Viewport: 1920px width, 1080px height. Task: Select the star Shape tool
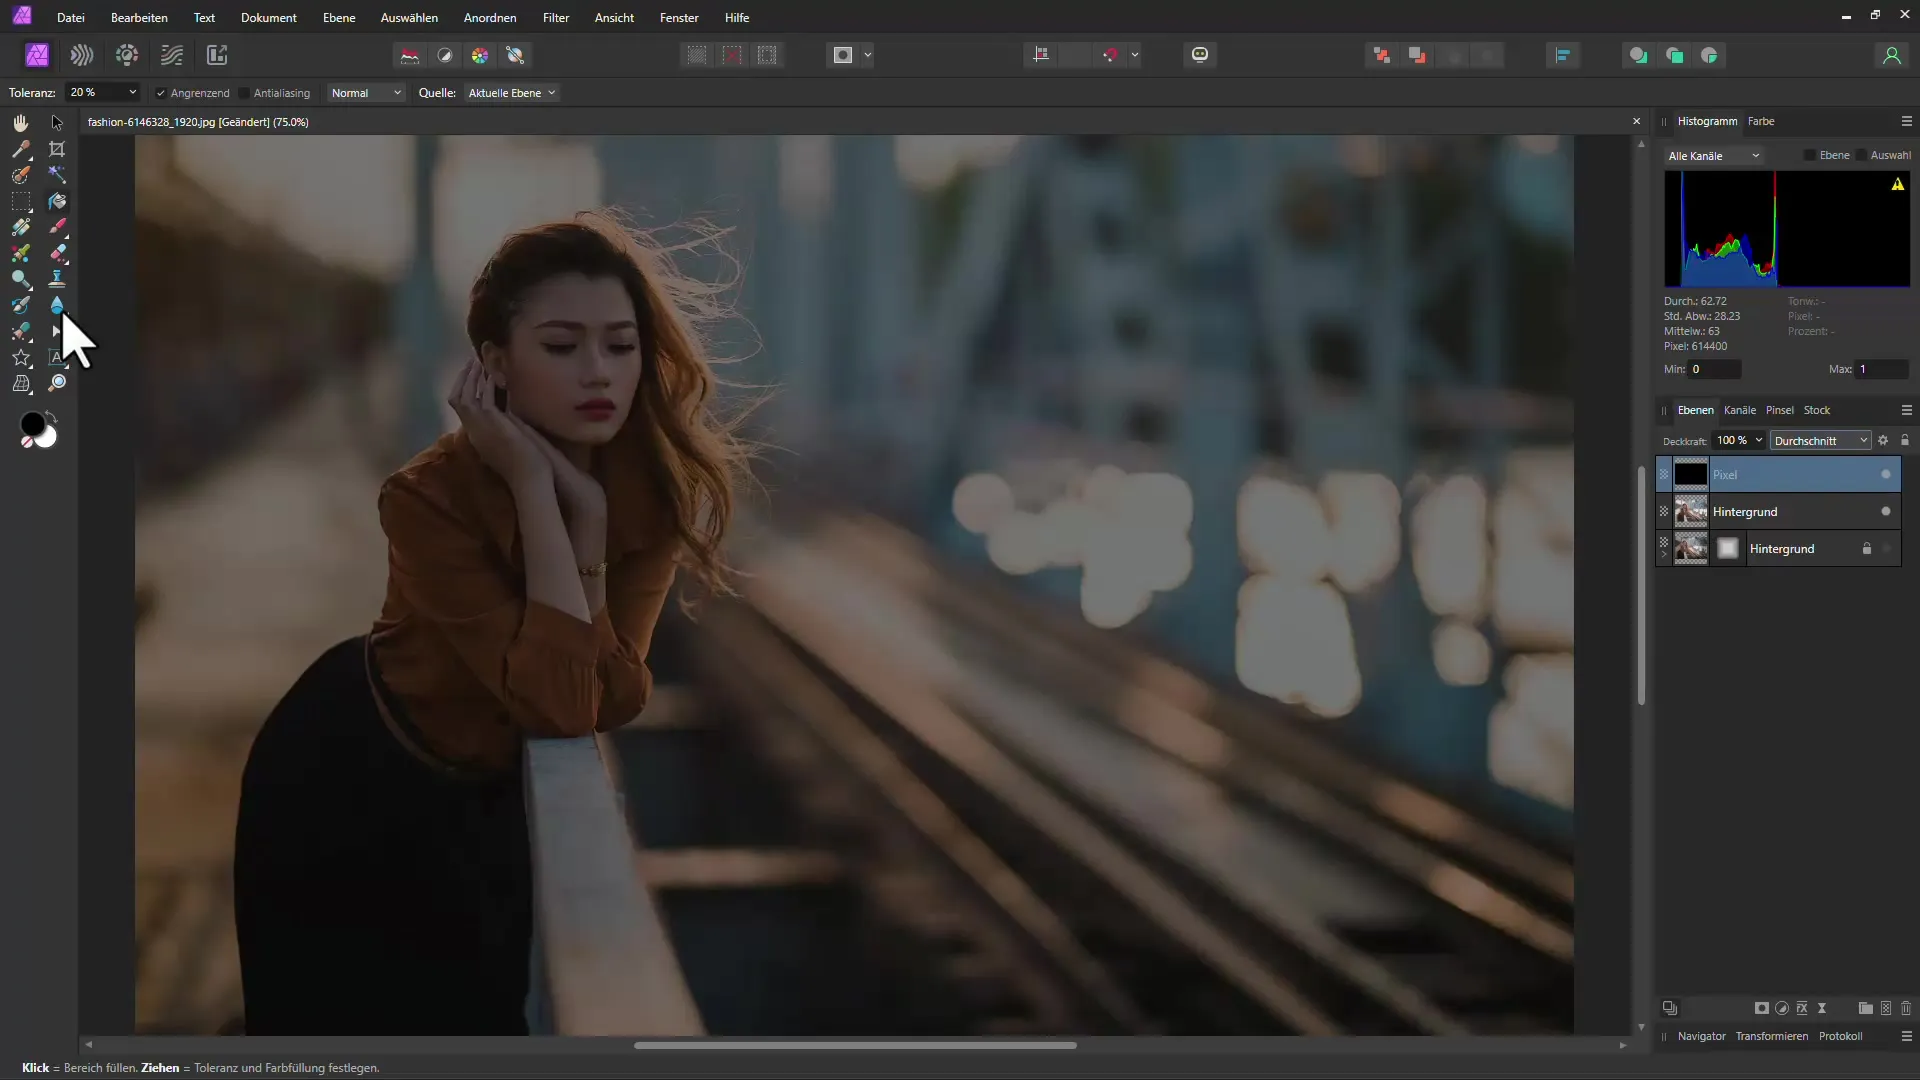[20, 357]
